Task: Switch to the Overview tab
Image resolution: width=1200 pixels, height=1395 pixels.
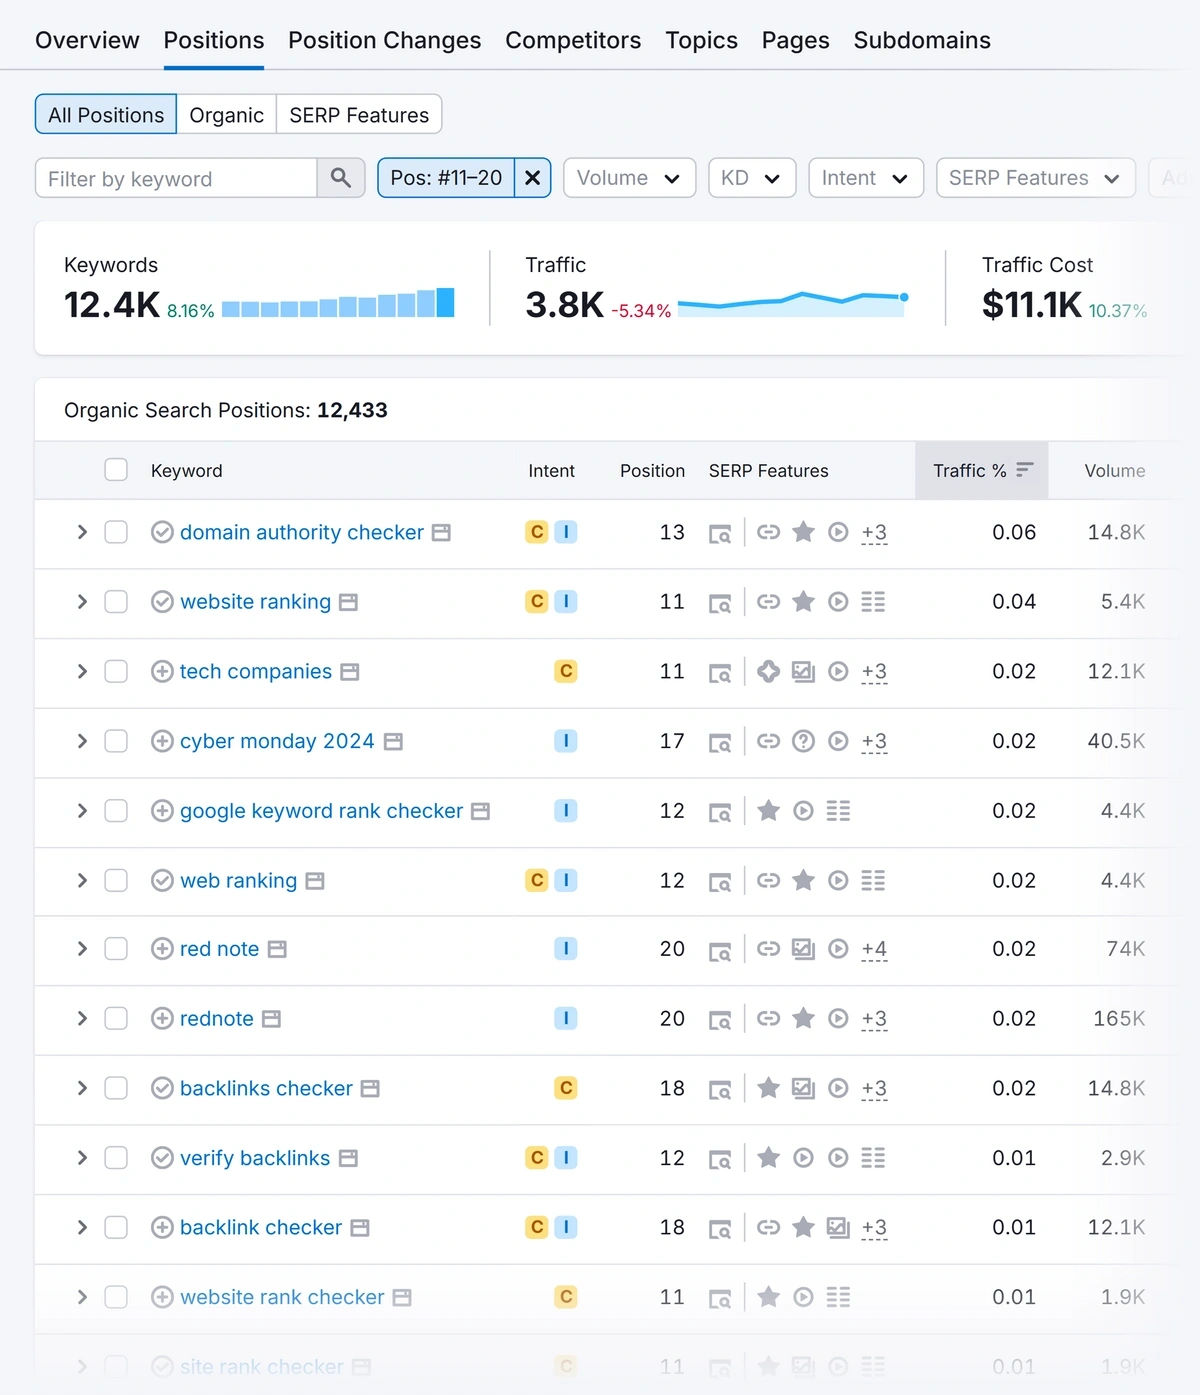Action: point(87,40)
